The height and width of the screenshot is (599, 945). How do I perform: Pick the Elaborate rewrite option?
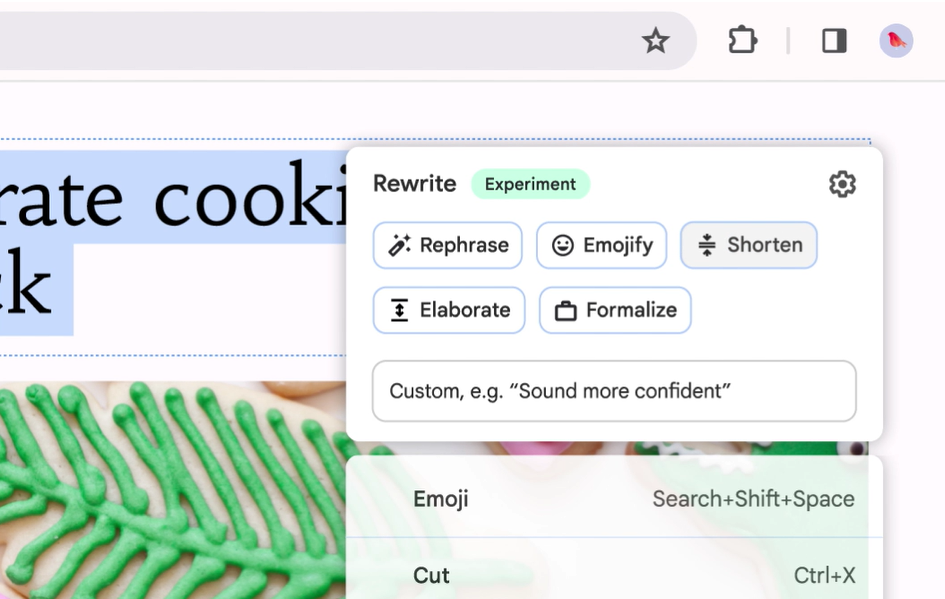pyautogui.click(x=449, y=310)
